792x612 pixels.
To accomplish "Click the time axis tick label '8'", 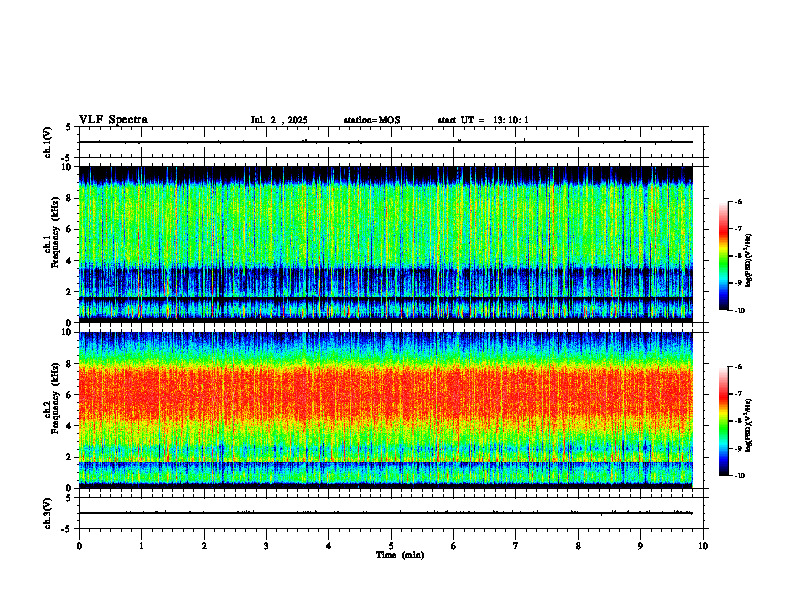I will coord(578,546).
